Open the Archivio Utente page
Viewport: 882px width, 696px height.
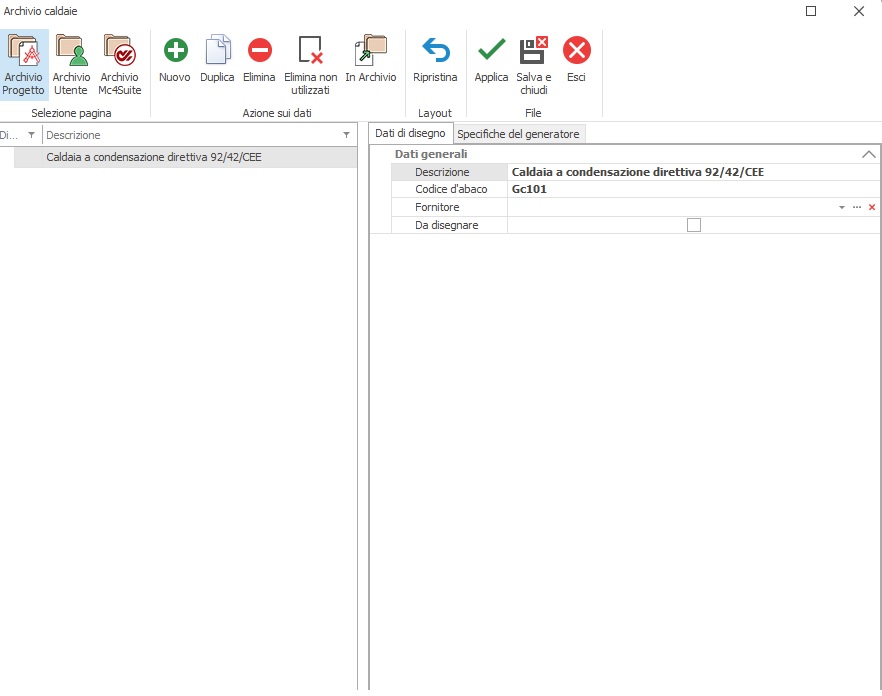click(71, 52)
